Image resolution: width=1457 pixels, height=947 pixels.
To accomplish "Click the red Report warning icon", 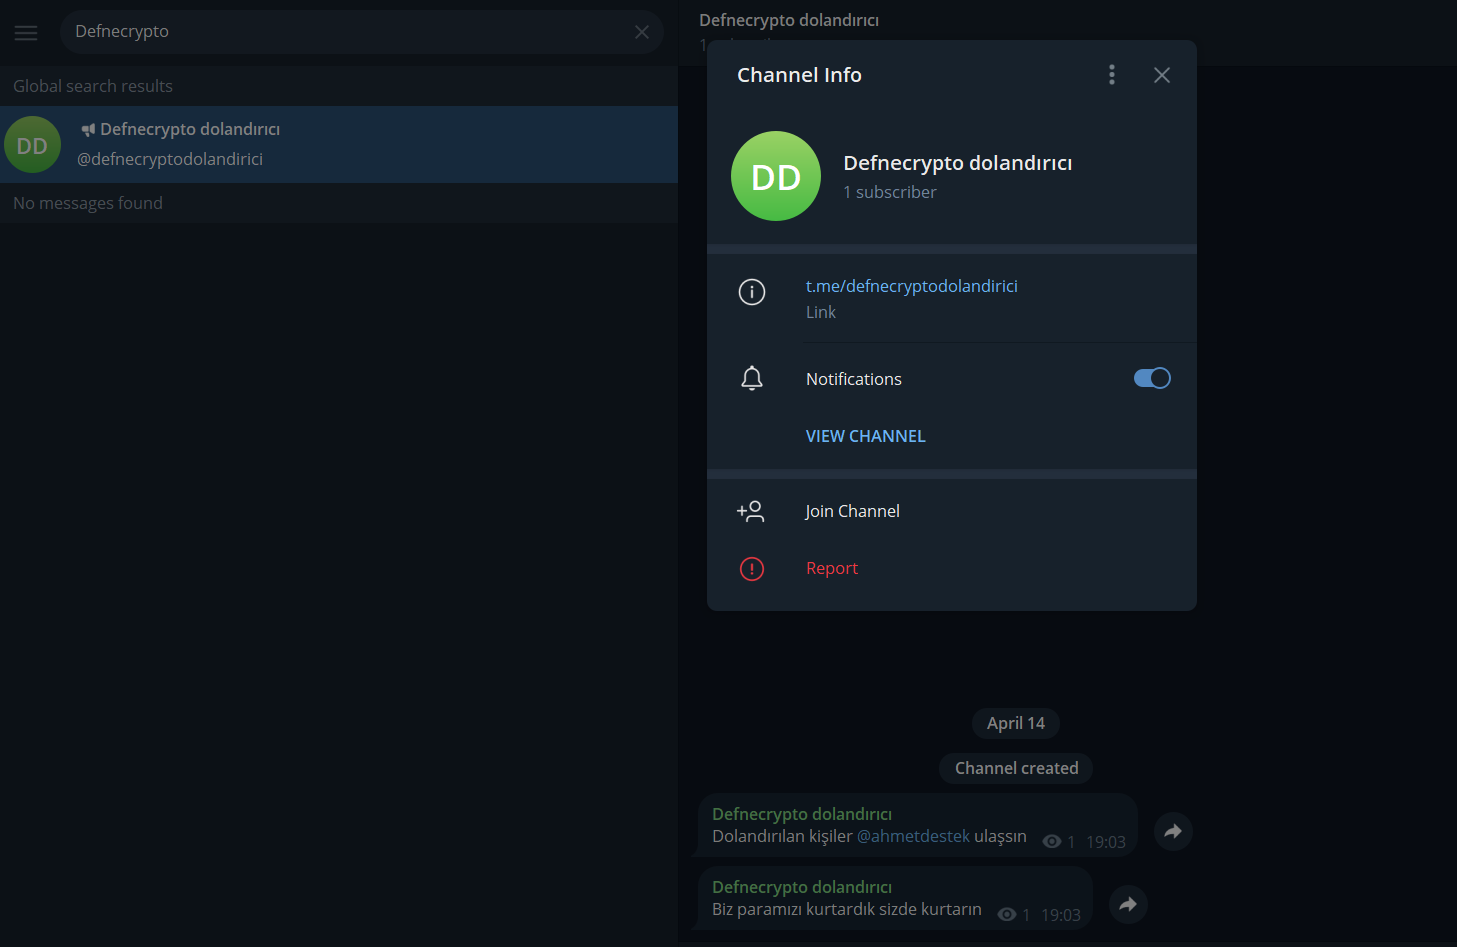I will point(752,569).
